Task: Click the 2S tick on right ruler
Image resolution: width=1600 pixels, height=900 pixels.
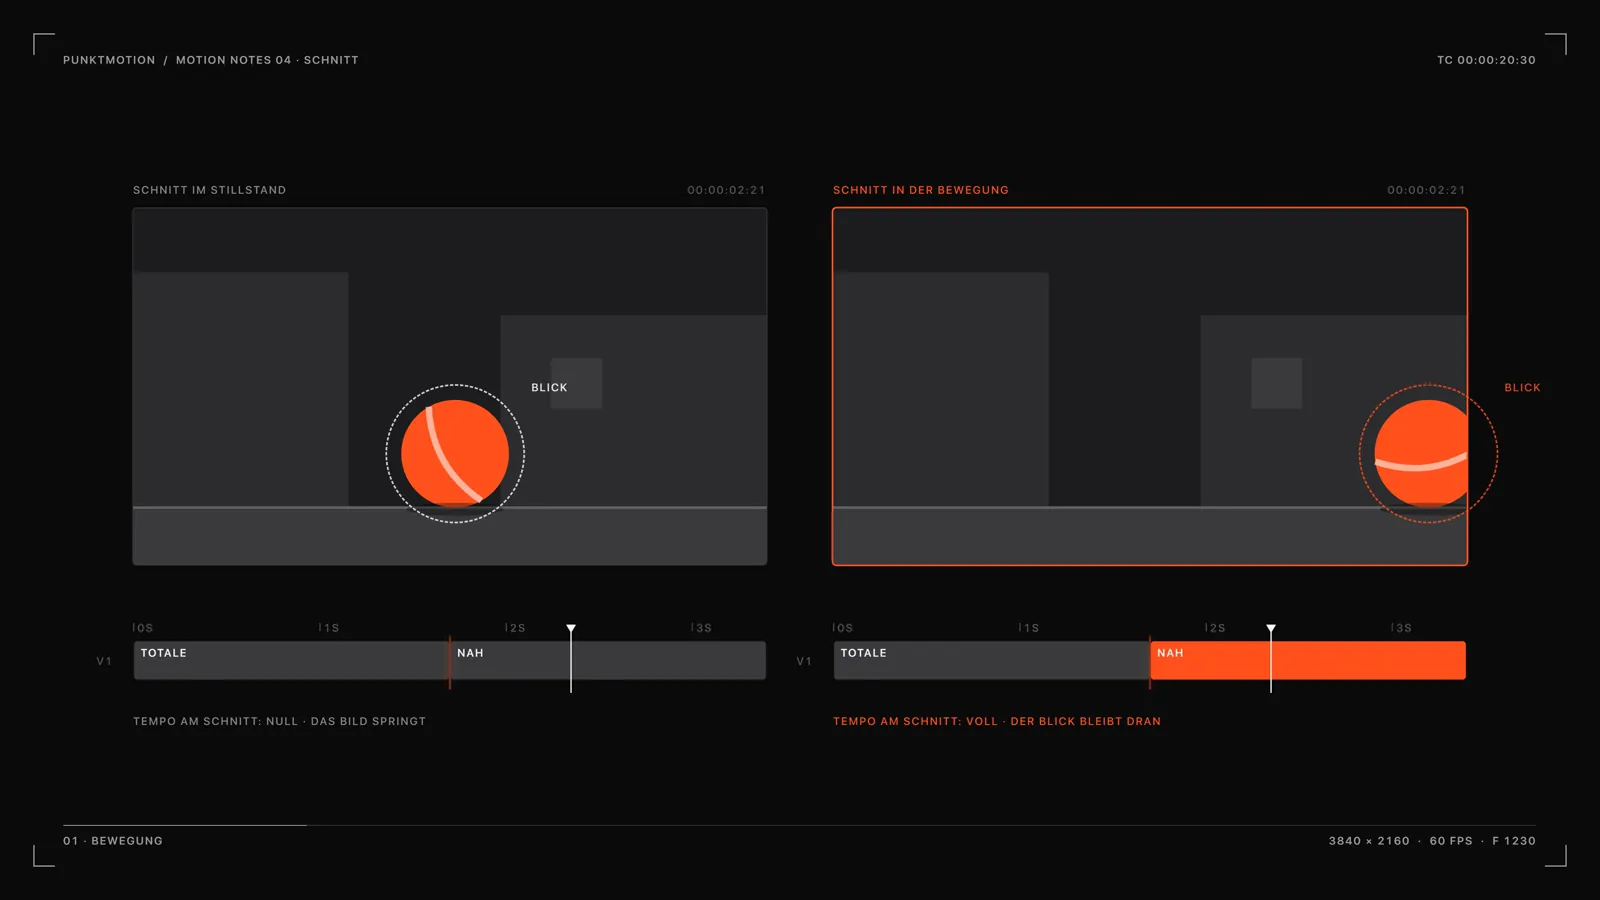Action: pos(1215,628)
